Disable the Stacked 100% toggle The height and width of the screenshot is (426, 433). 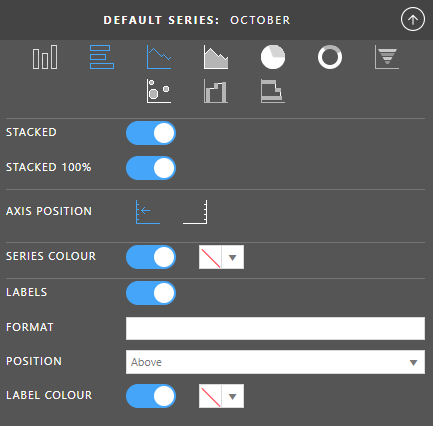pos(151,168)
